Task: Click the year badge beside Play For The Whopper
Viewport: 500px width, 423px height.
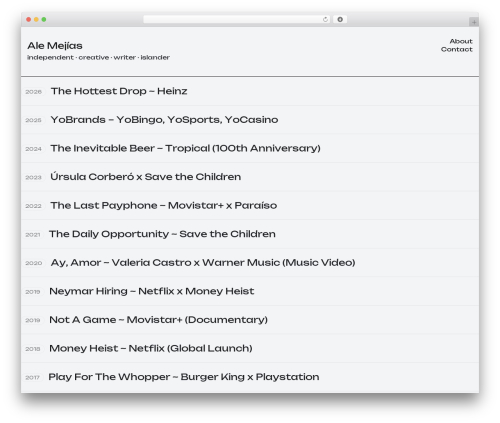Action: [32, 378]
